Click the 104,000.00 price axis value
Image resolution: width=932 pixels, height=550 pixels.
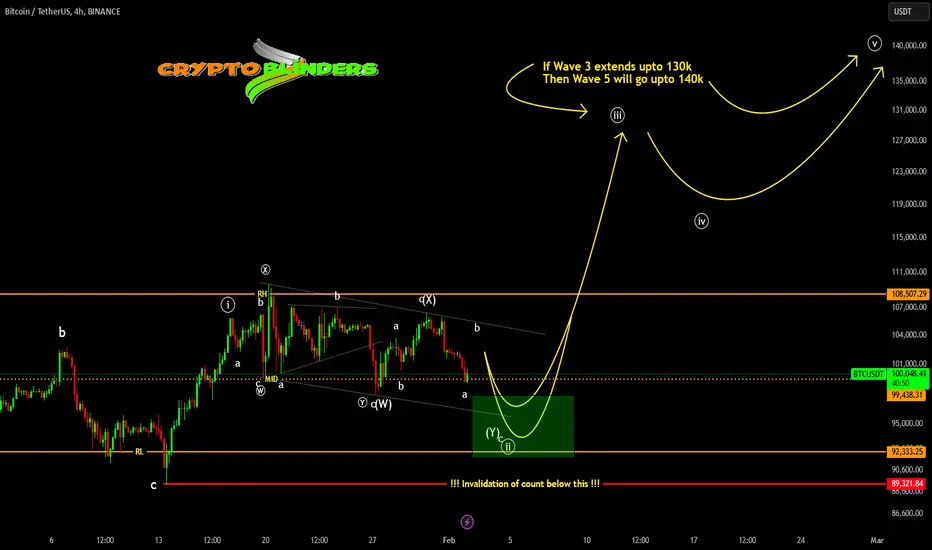tap(909, 335)
